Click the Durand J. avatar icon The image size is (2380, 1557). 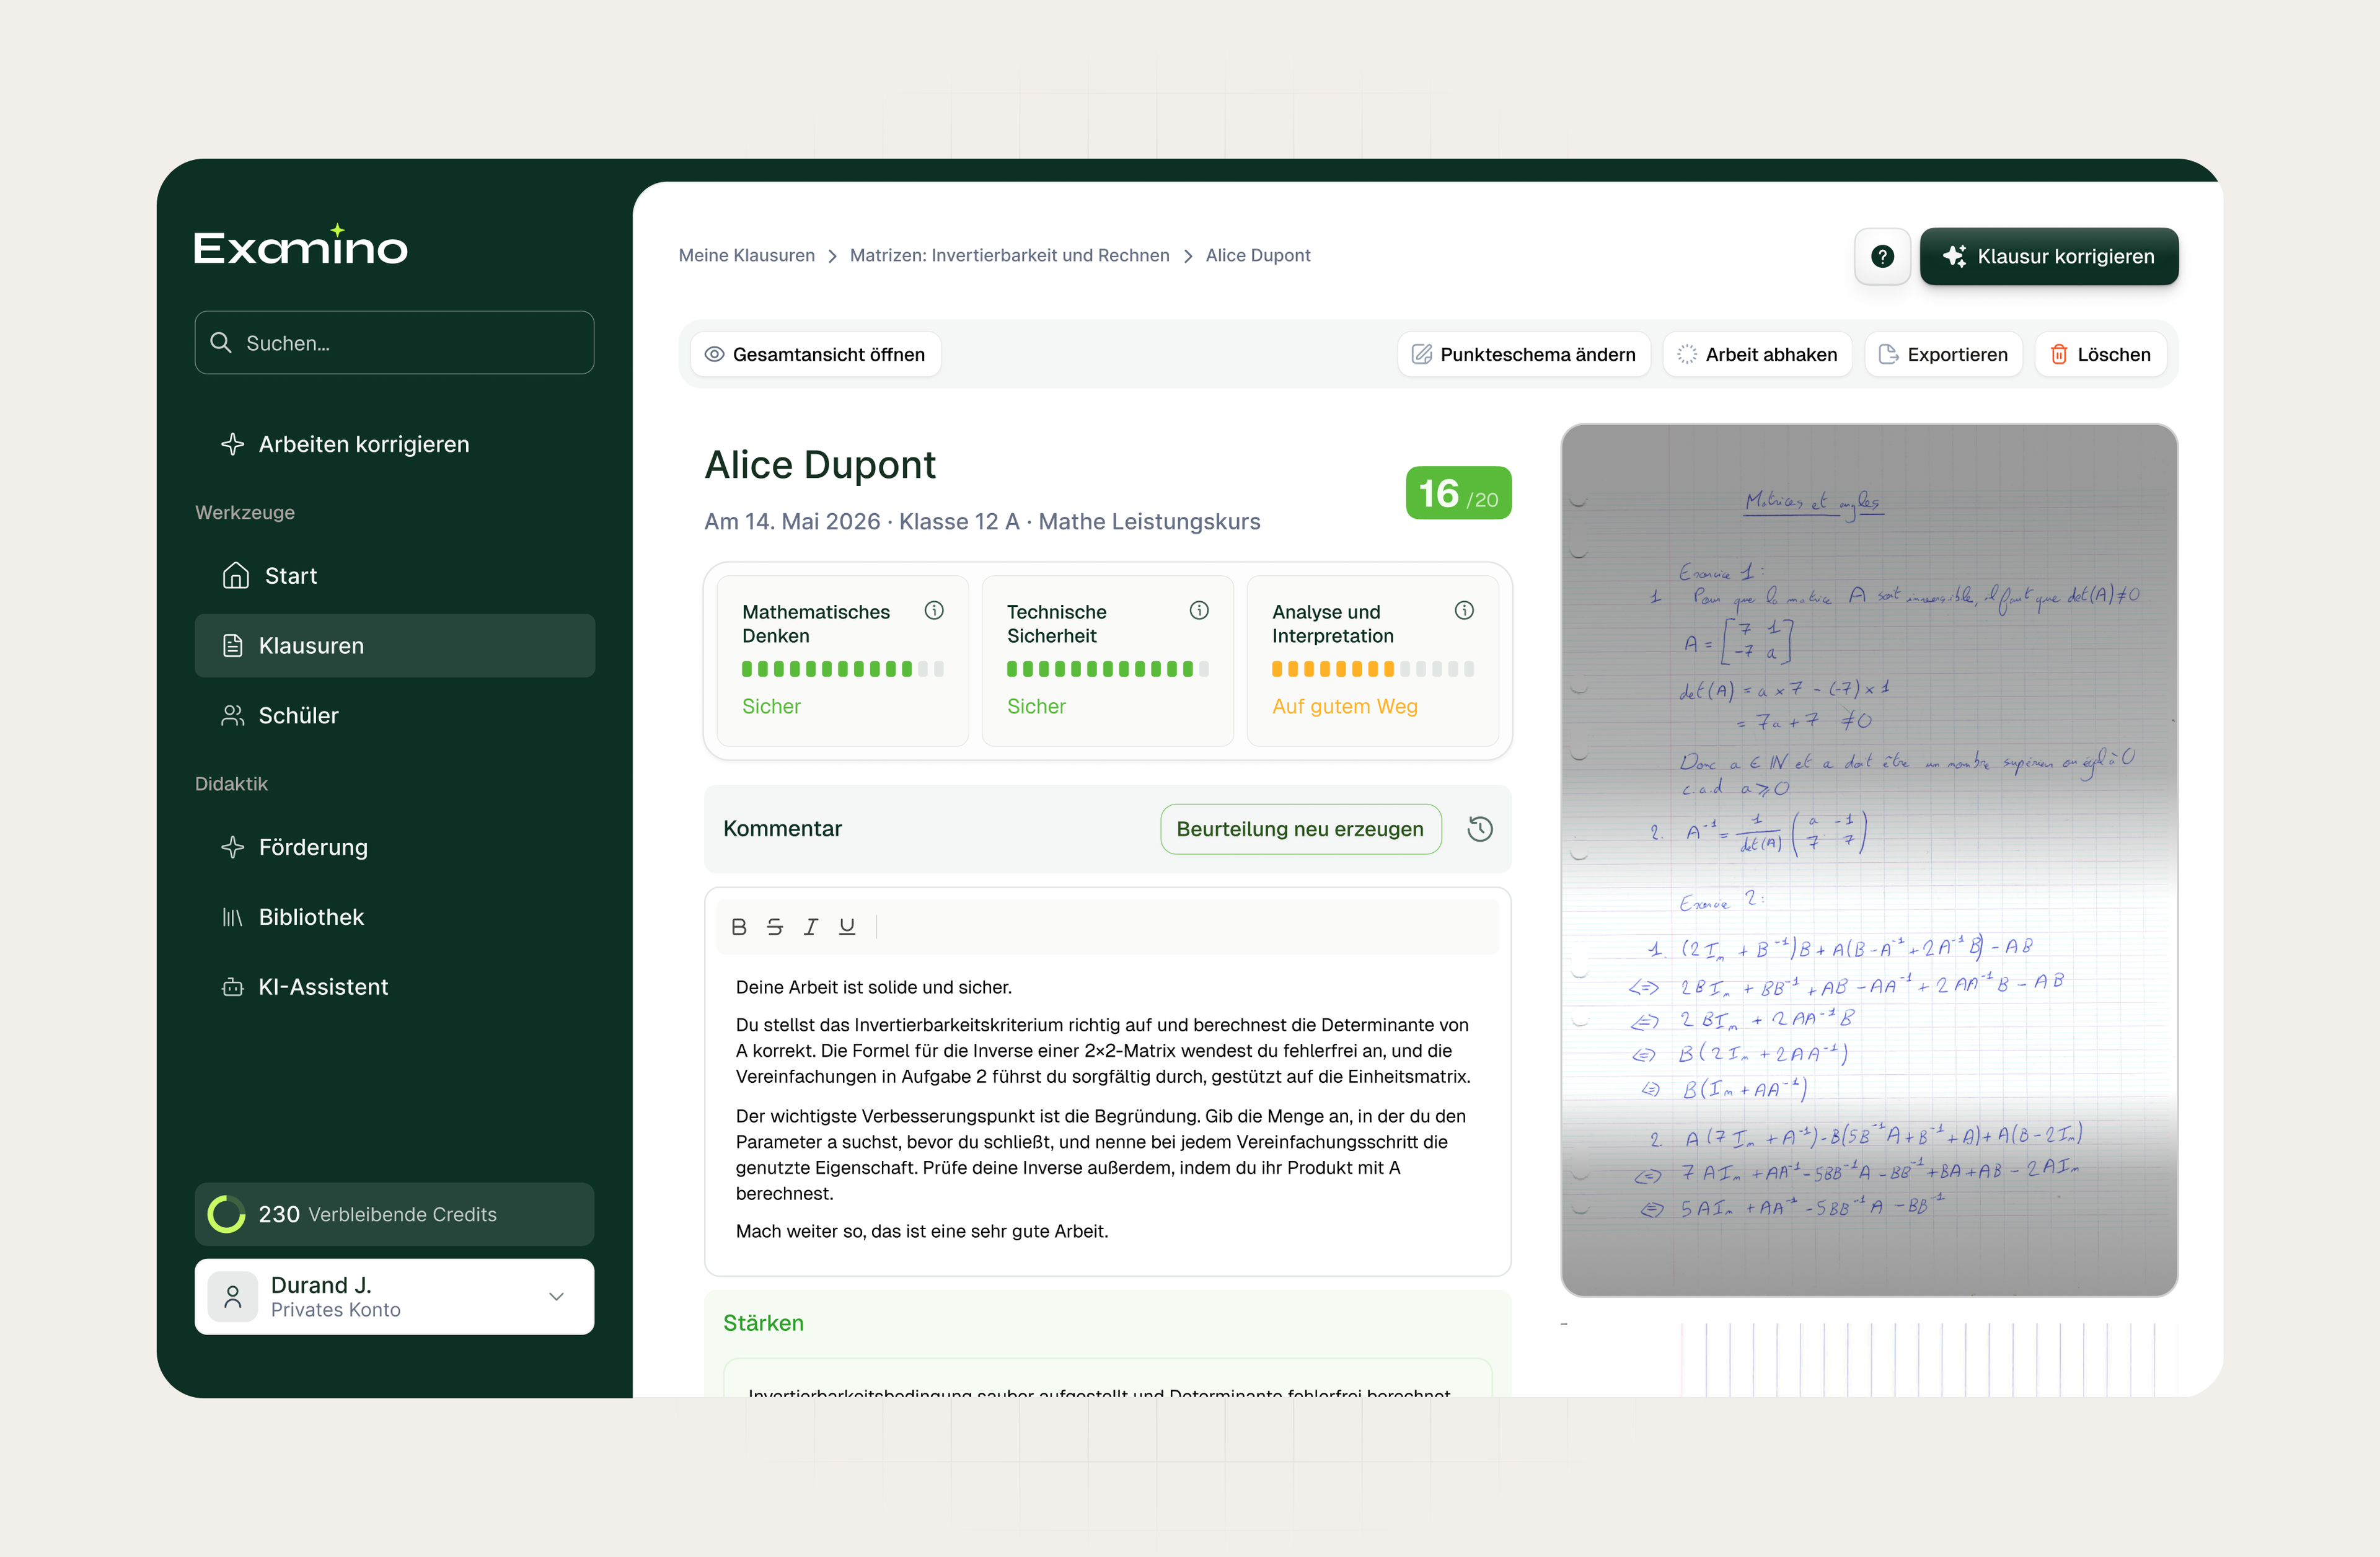[233, 1297]
